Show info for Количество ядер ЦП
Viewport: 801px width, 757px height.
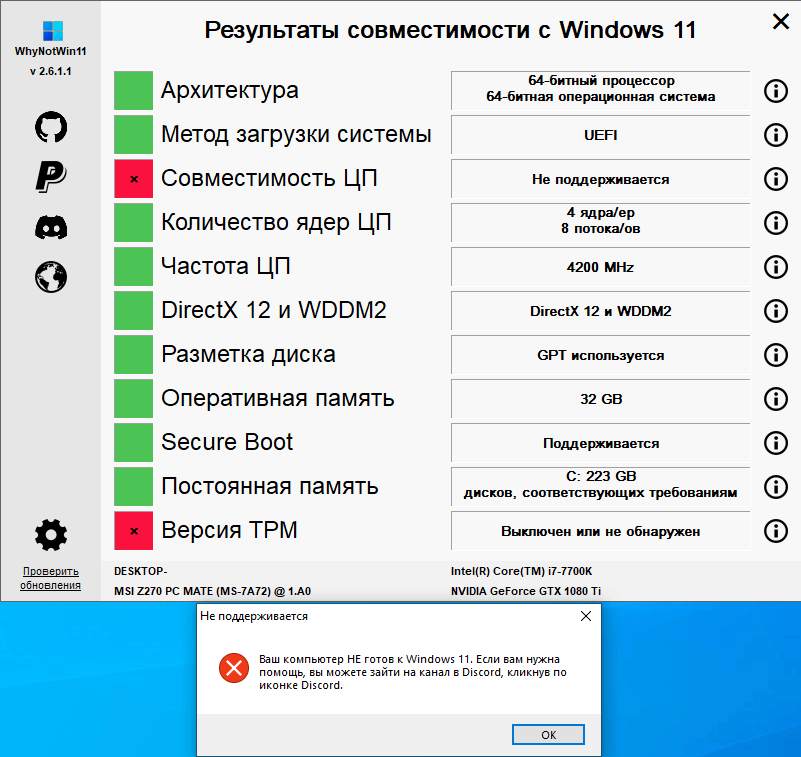[x=775, y=223]
